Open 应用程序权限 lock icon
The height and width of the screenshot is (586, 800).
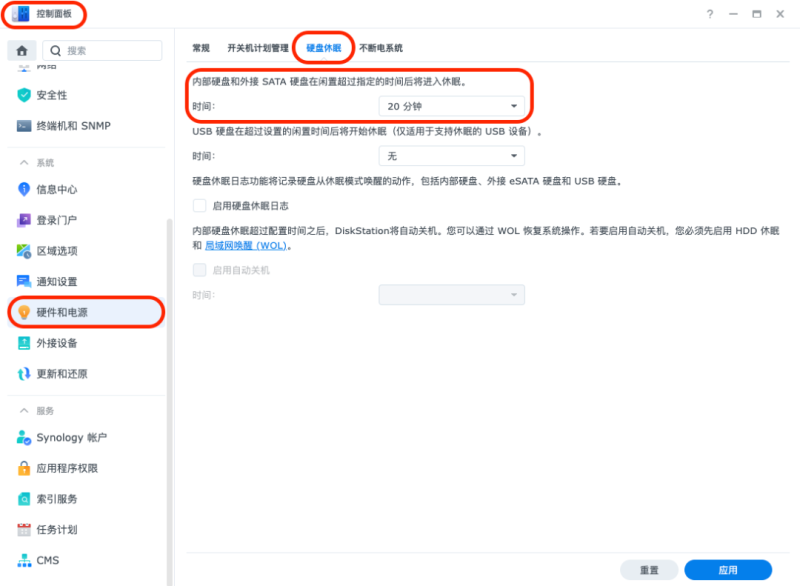tap(24, 468)
